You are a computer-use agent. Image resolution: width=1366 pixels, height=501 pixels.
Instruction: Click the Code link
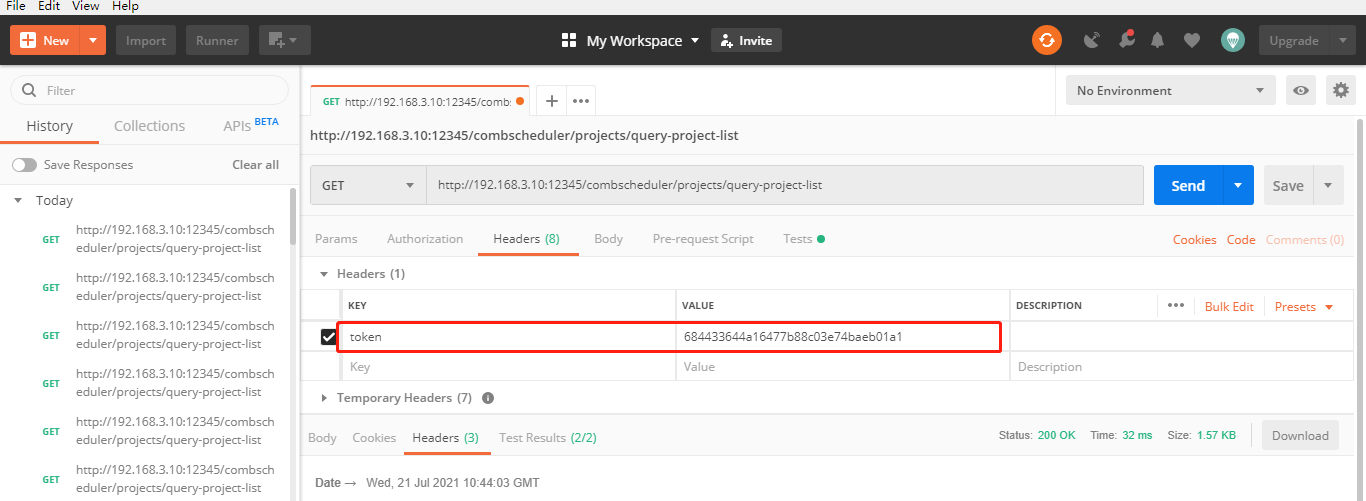(x=1241, y=239)
